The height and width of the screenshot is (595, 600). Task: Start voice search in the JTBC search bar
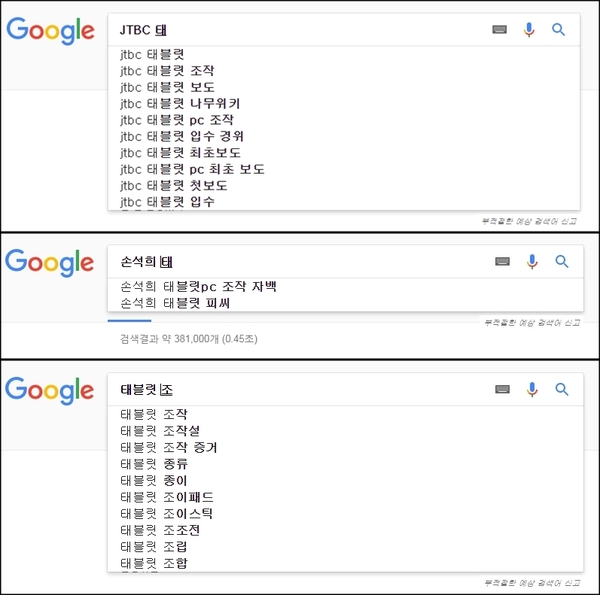click(x=529, y=29)
